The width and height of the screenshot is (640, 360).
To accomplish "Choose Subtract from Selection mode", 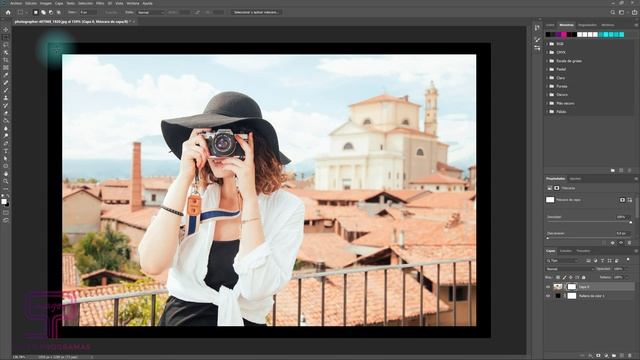I will click(51, 13).
